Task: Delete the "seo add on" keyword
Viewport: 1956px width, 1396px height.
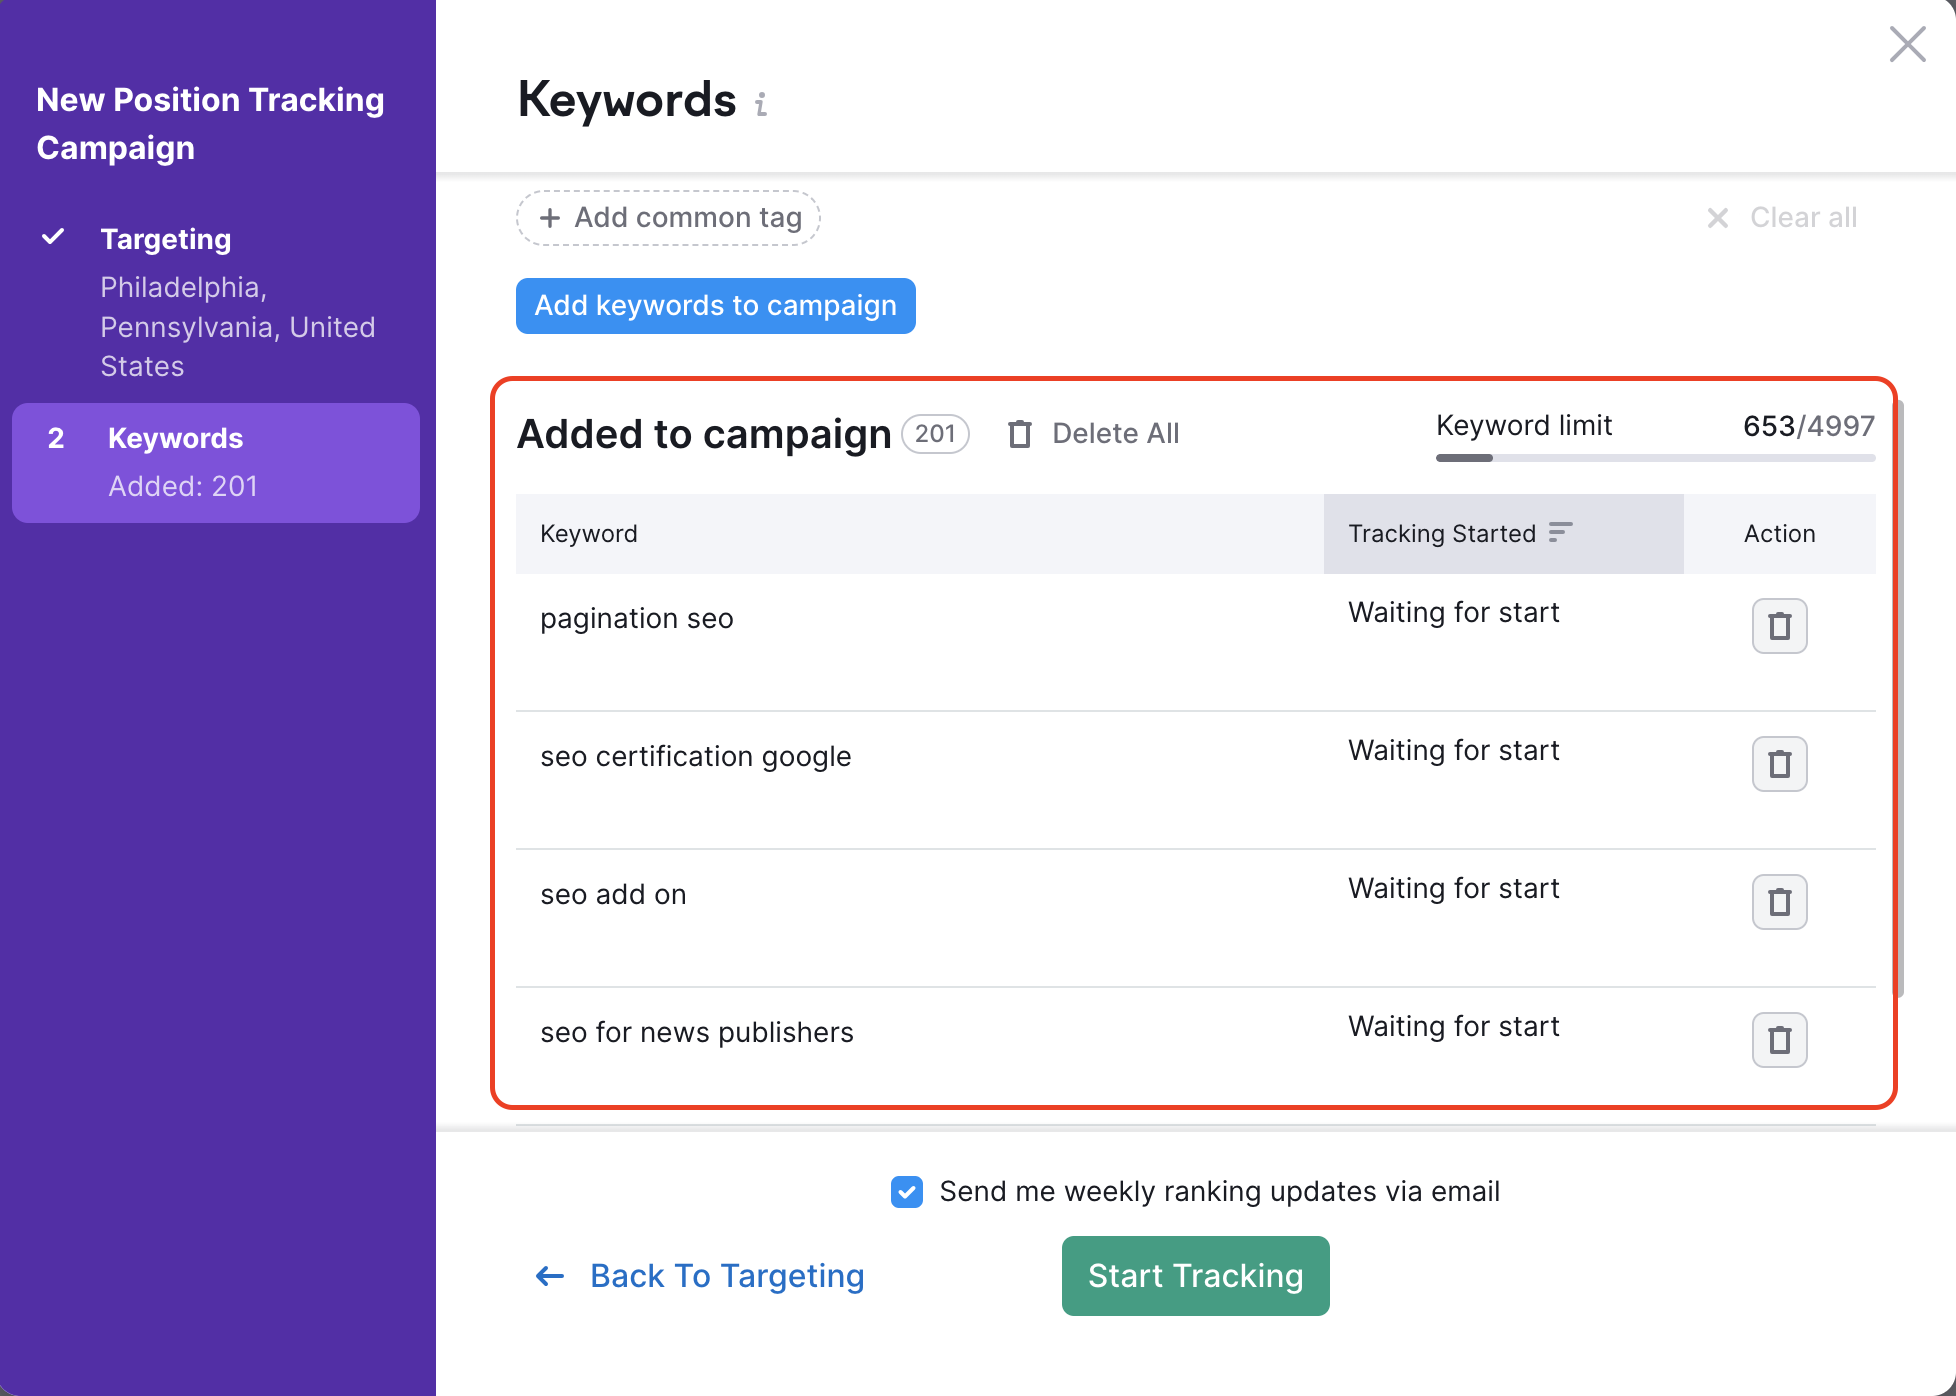Action: (x=1779, y=902)
